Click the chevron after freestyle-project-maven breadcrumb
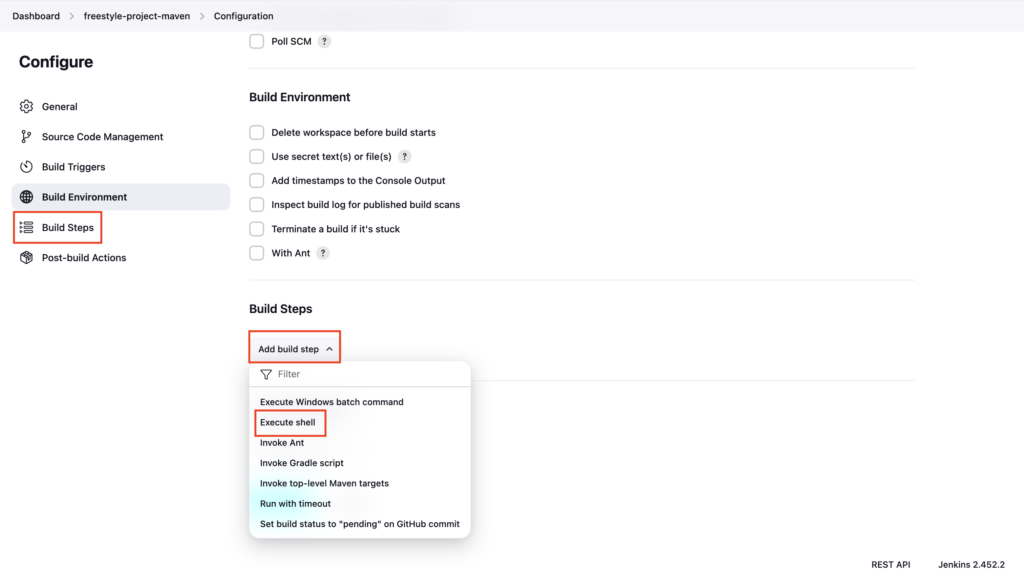 pos(202,16)
